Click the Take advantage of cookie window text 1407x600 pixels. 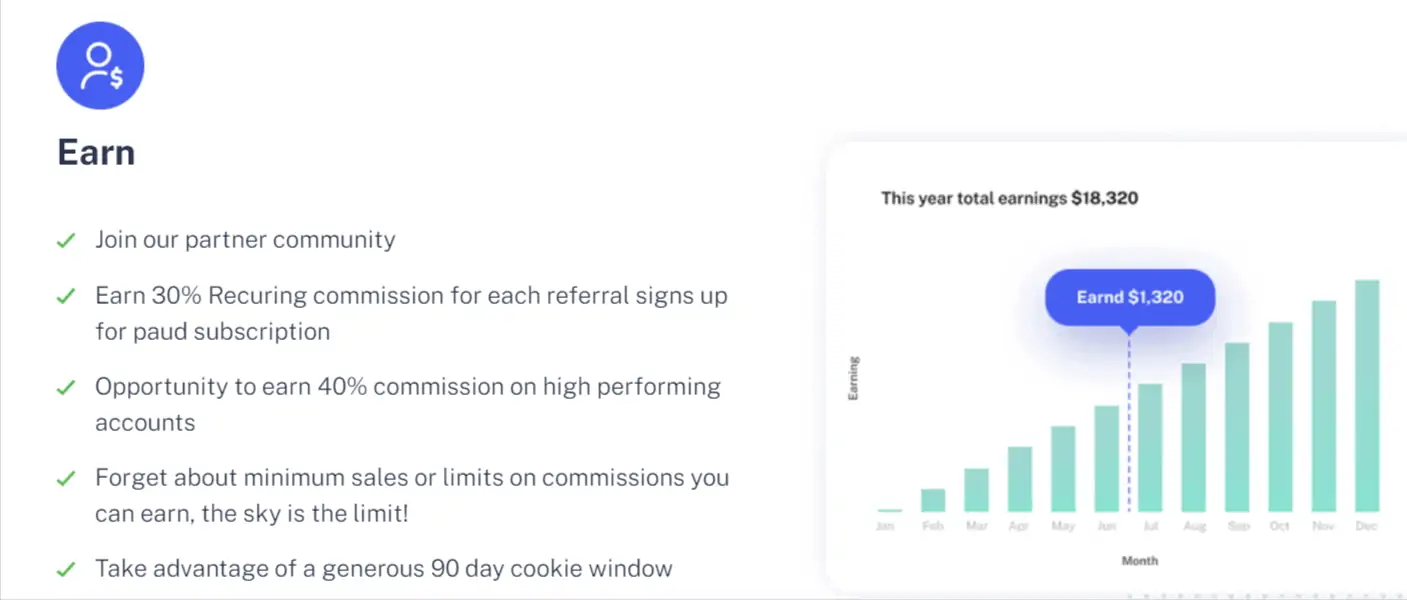(384, 569)
